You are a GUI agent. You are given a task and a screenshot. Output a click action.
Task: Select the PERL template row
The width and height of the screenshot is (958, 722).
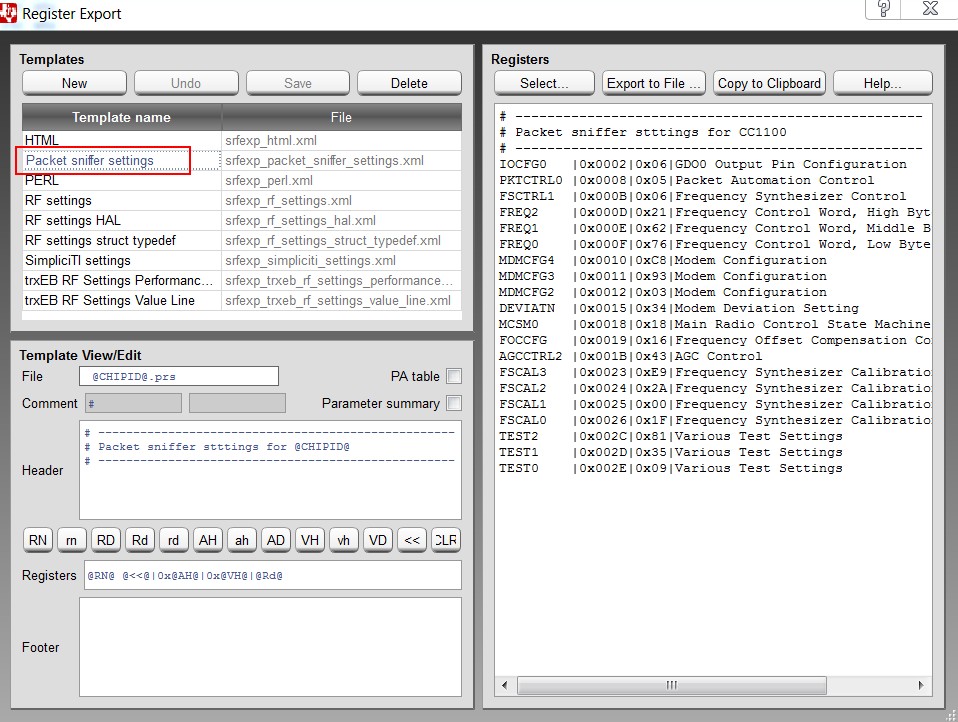point(122,181)
